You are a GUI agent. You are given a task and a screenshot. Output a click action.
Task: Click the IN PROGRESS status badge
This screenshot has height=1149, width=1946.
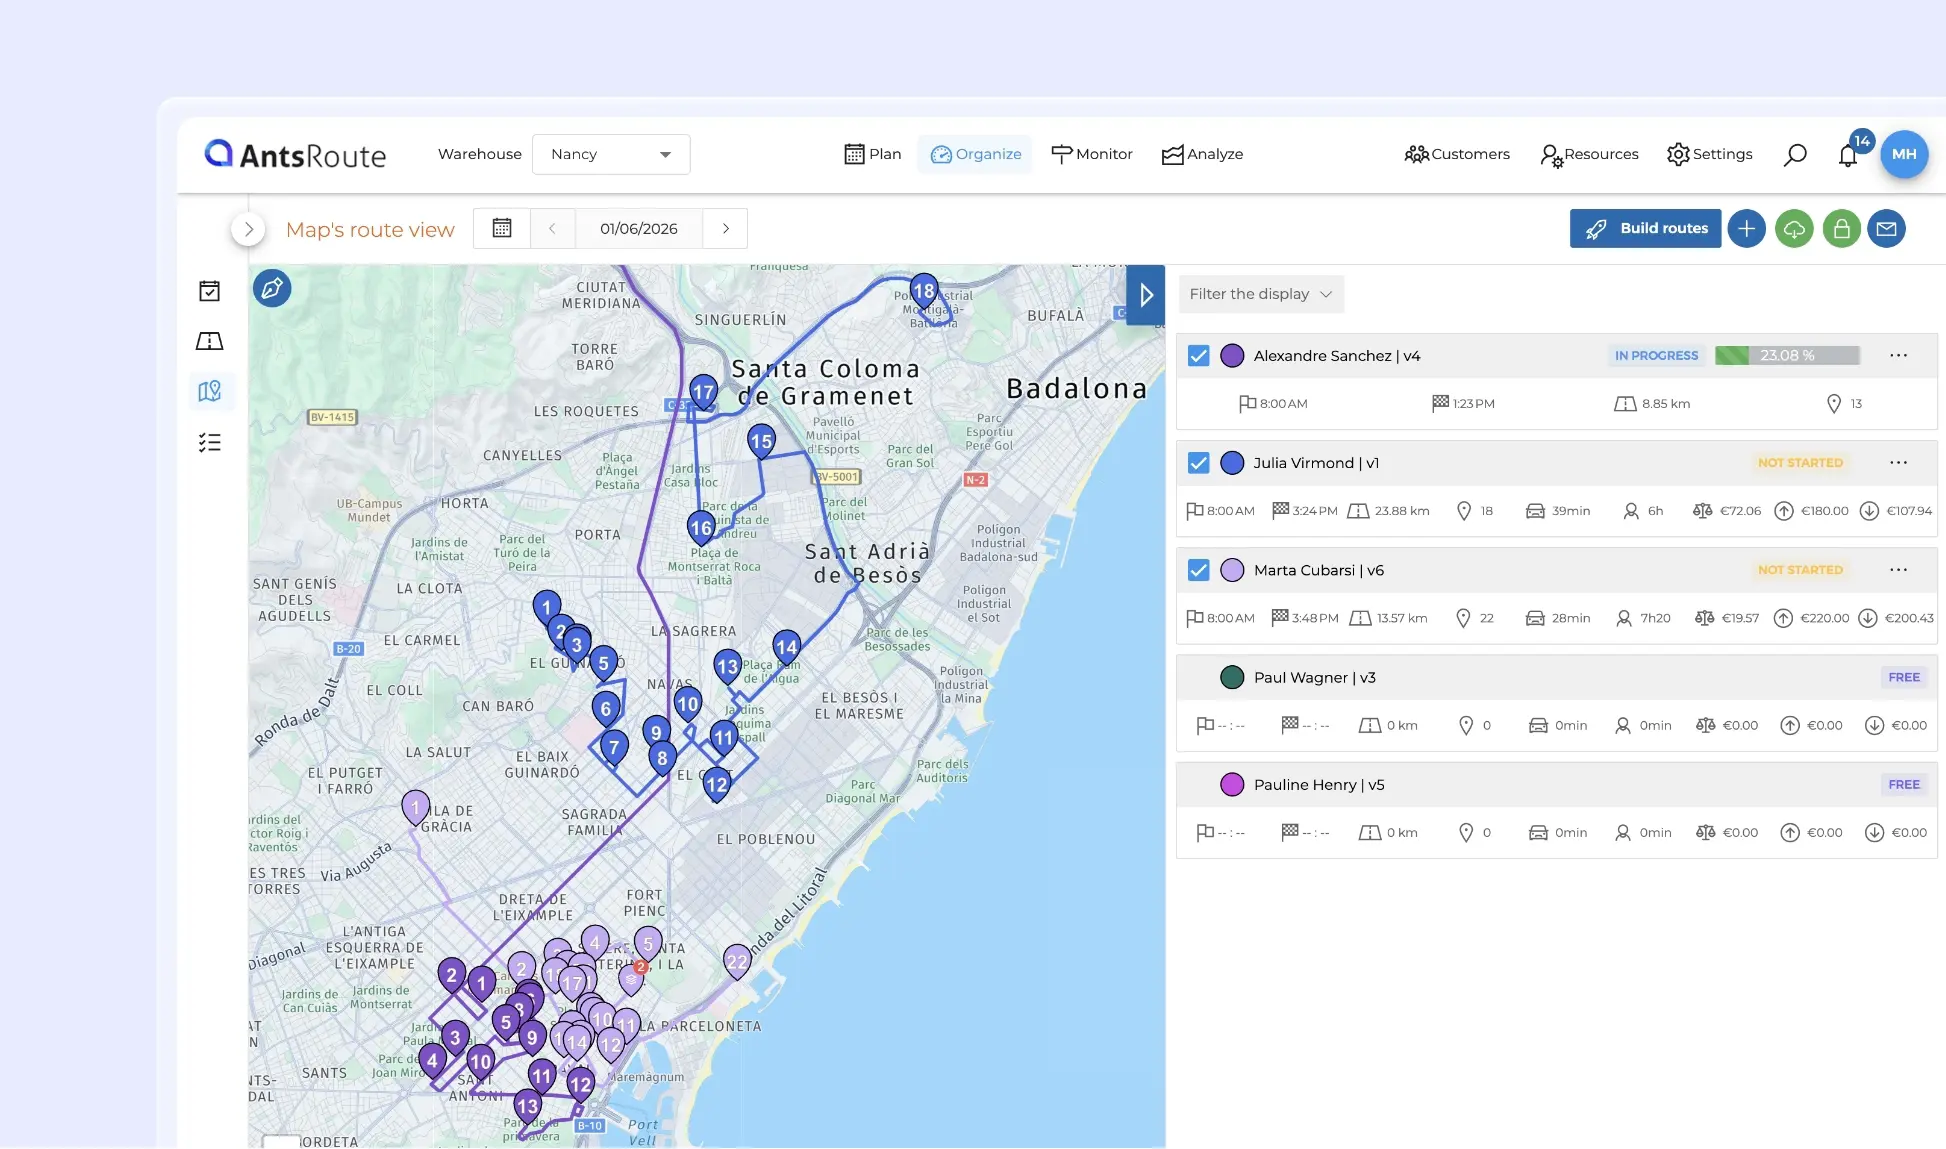click(x=1656, y=355)
